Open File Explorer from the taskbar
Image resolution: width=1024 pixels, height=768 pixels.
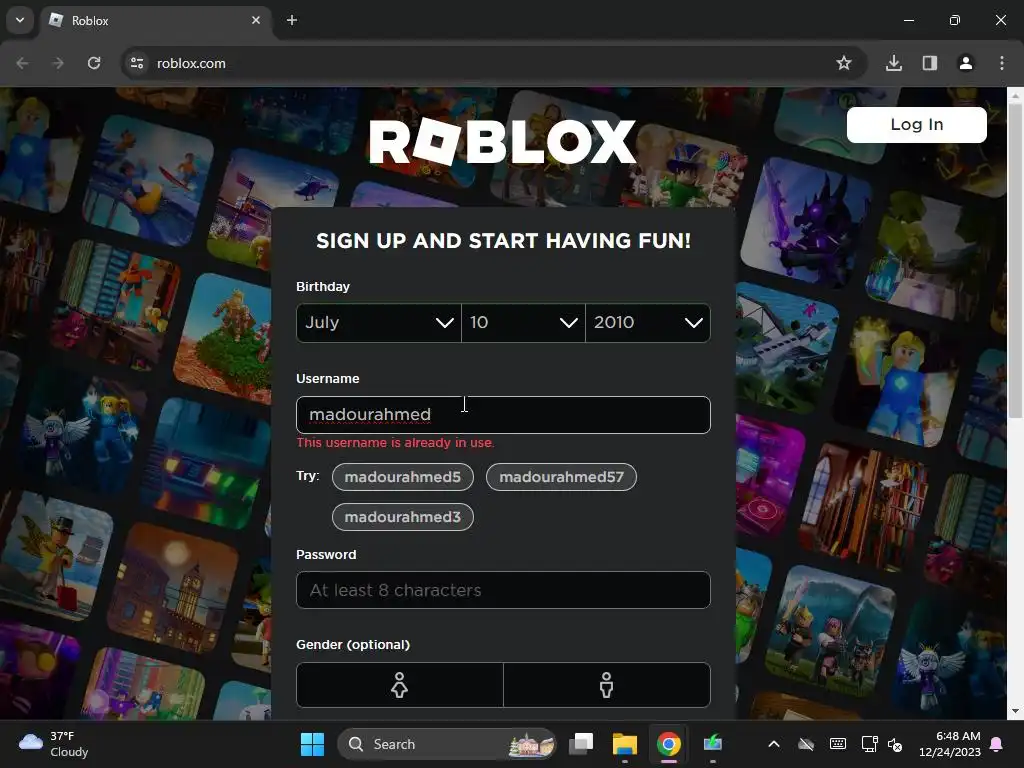click(x=624, y=744)
